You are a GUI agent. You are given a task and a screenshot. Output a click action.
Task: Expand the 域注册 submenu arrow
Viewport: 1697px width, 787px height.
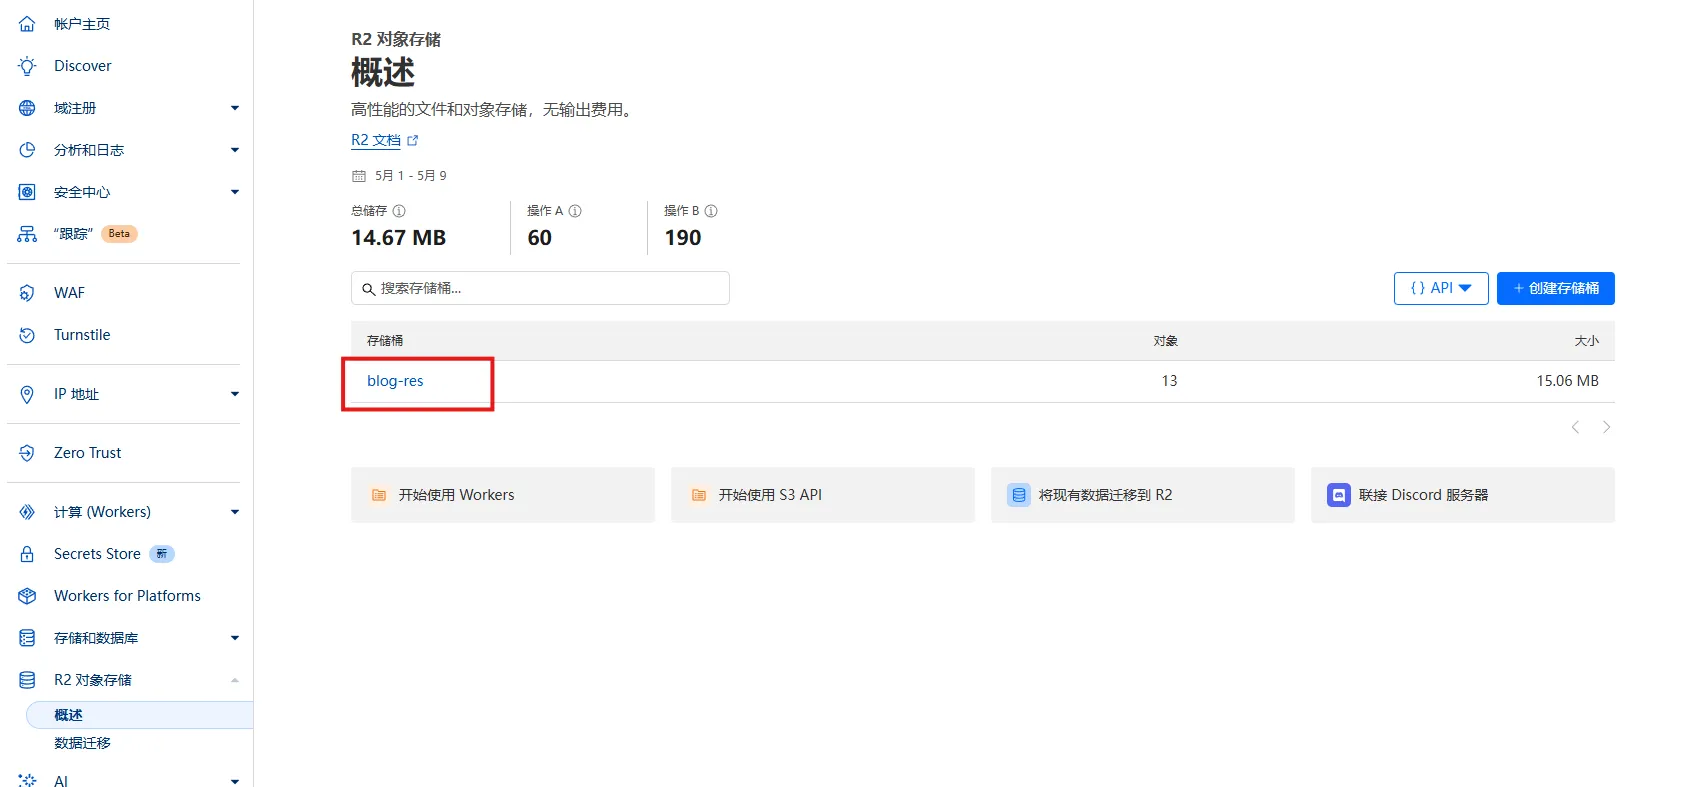[235, 108]
